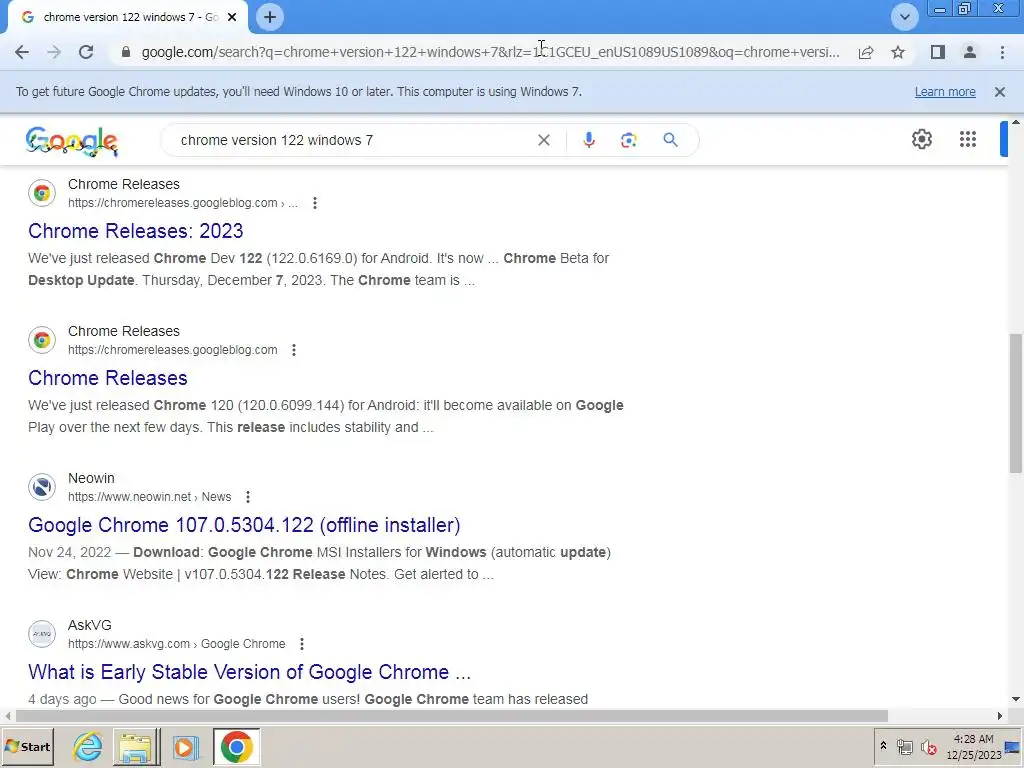Viewport: 1024px width, 768px height.
Task: Open the Chrome Releases result link
Action: tap(108, 377)
